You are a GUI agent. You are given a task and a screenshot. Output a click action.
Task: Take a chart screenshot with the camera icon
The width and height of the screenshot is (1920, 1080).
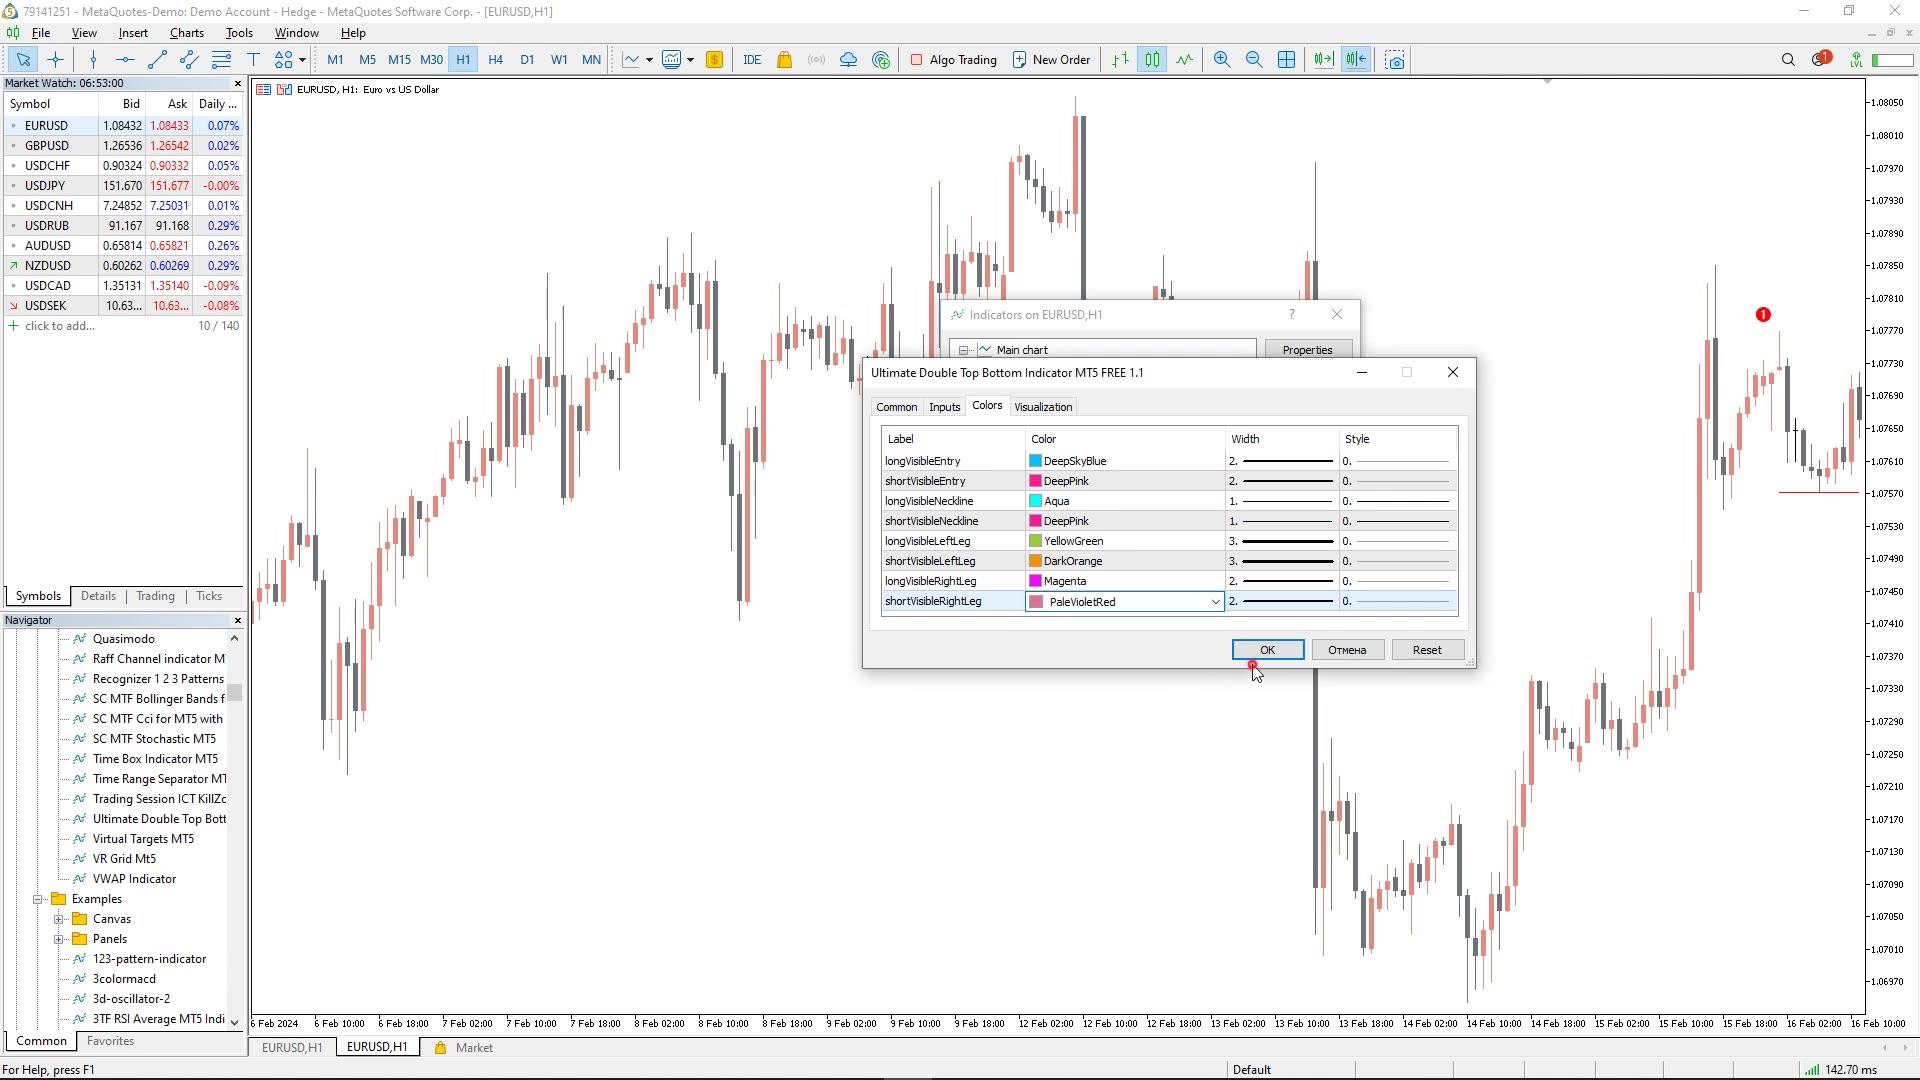point(1393,60)
